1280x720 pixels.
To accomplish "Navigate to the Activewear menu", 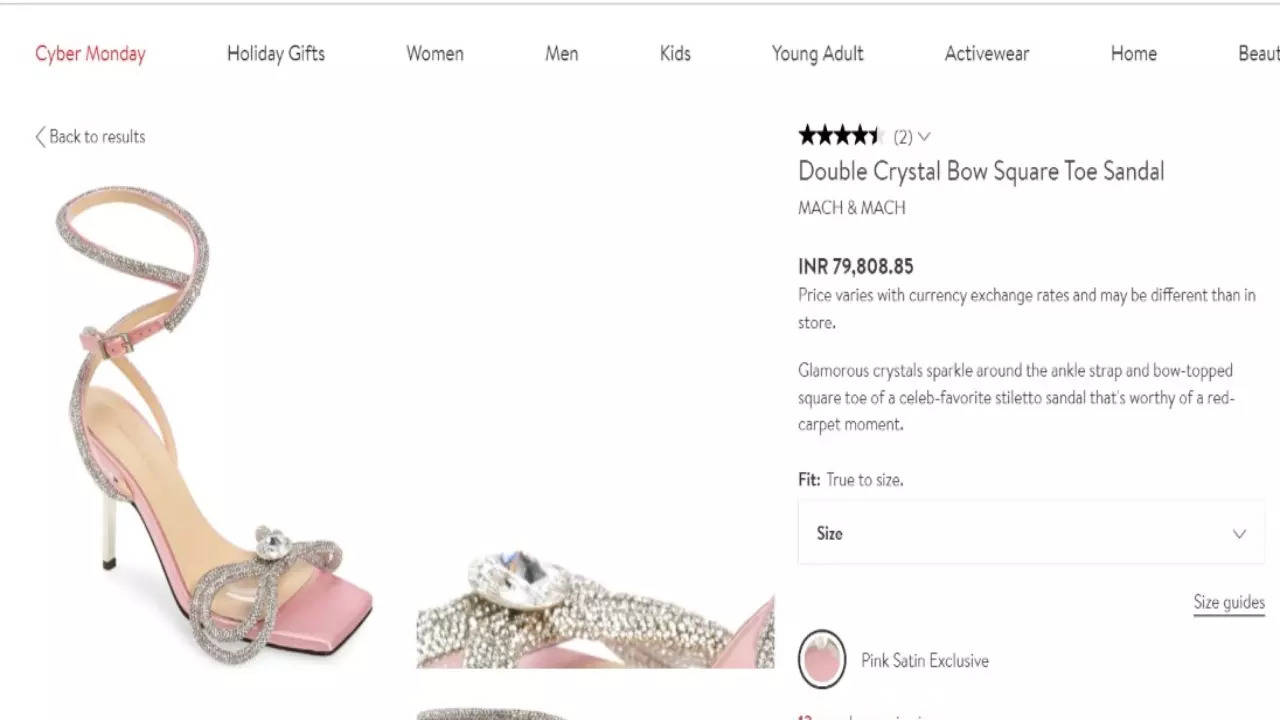I will pyautogui.click(x=986, y=54).
